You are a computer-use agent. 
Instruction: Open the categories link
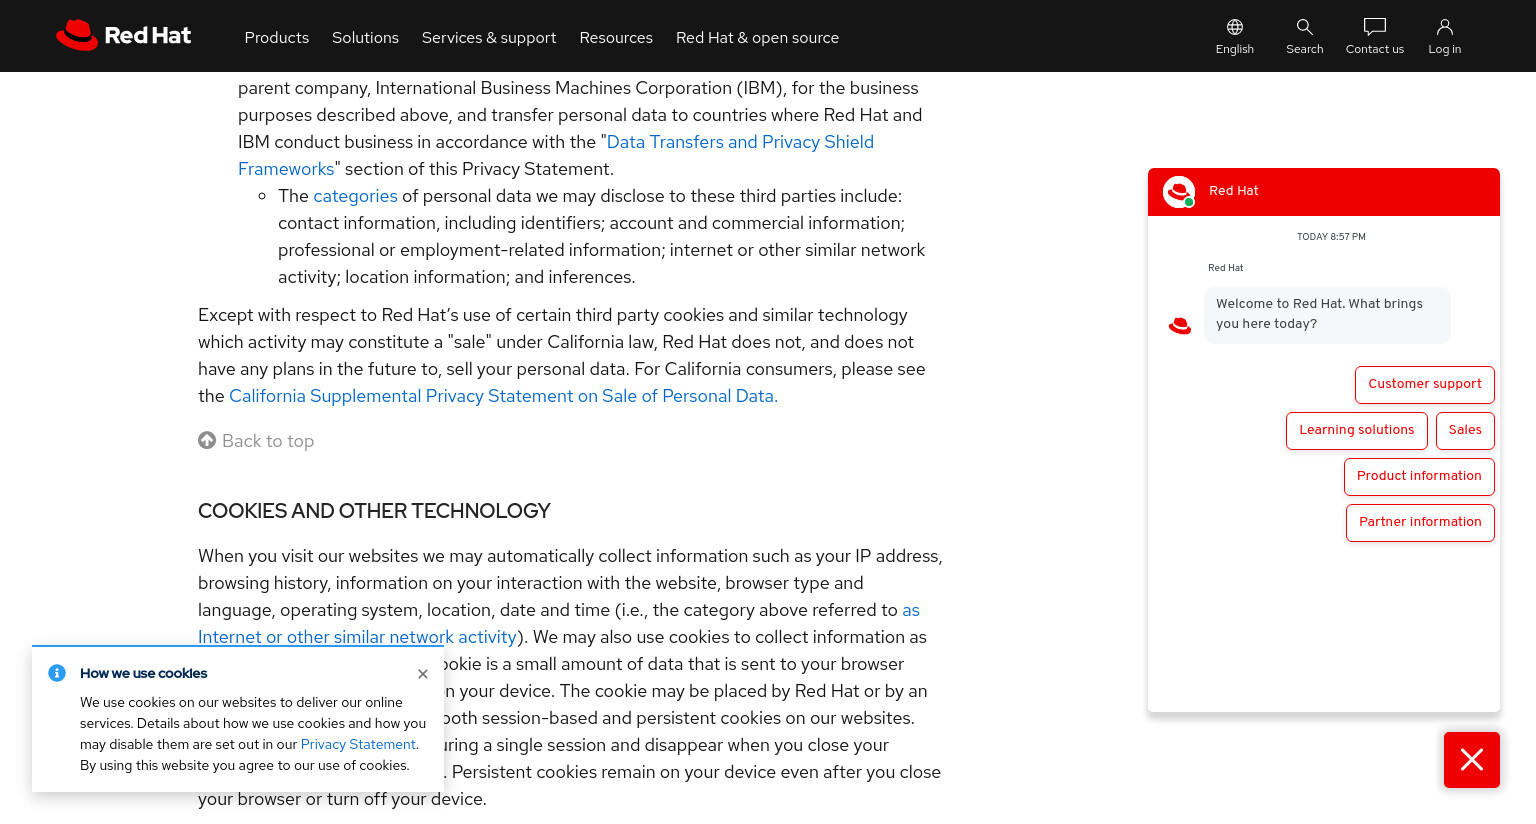[355, 196]
